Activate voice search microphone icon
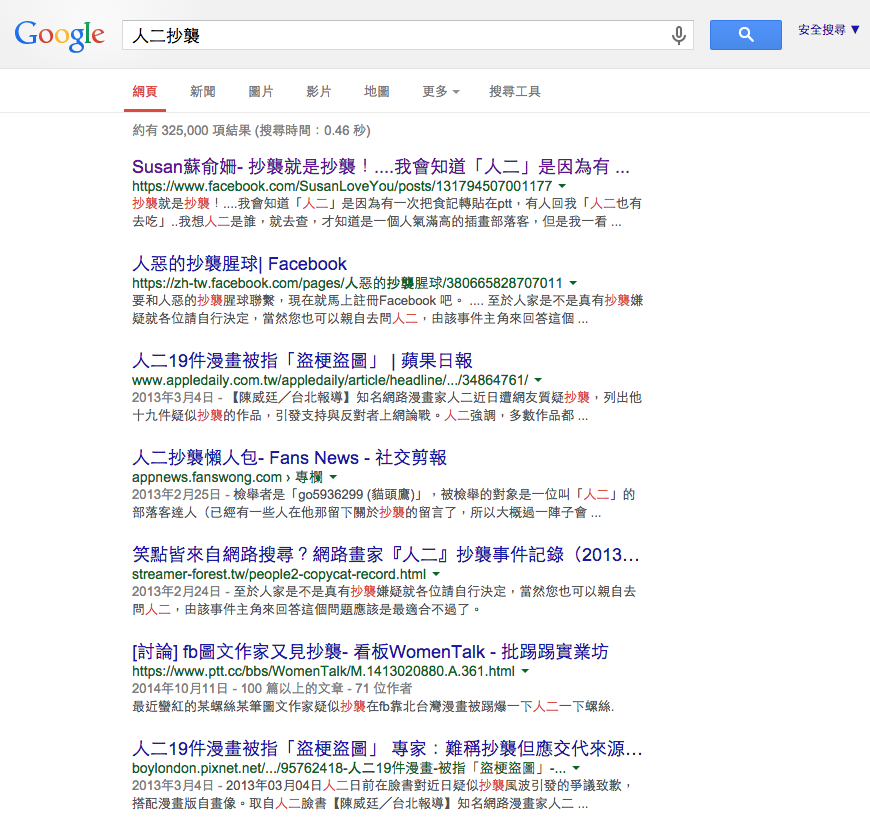The height and width of the screenshot is (828, 870). pos(678,36)
